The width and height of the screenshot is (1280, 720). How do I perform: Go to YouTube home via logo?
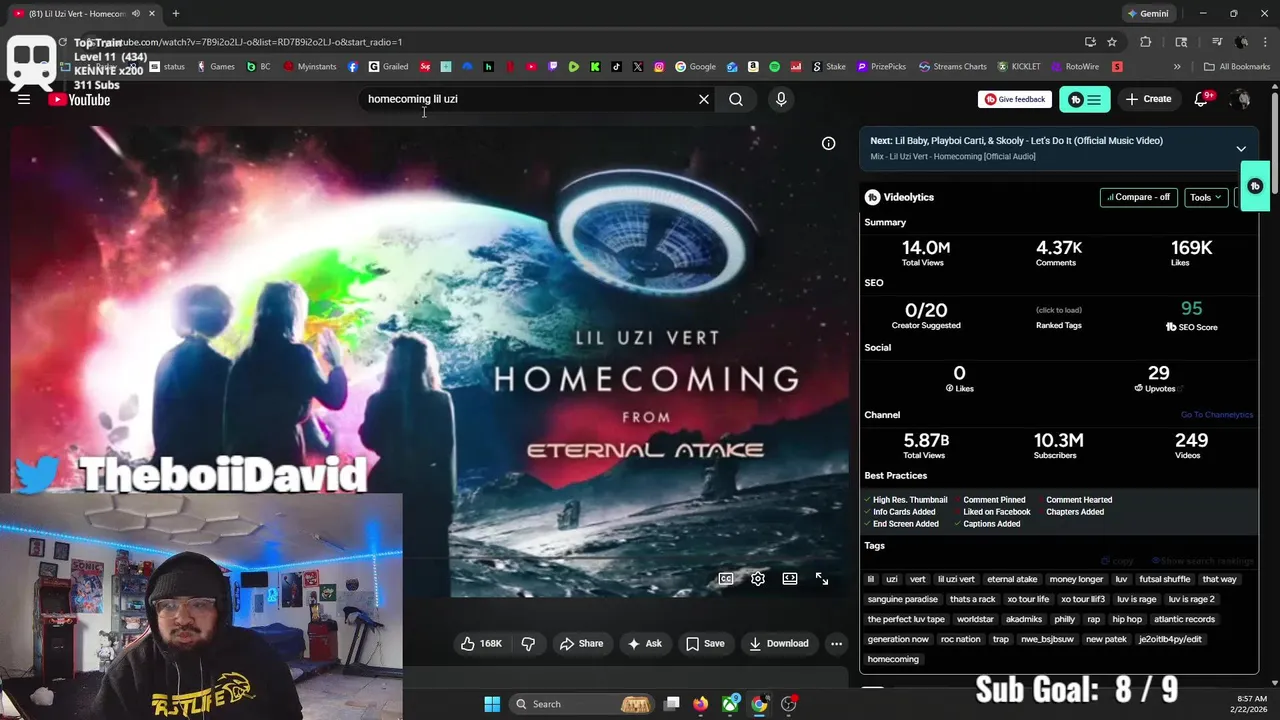click(x=80, y=99)
